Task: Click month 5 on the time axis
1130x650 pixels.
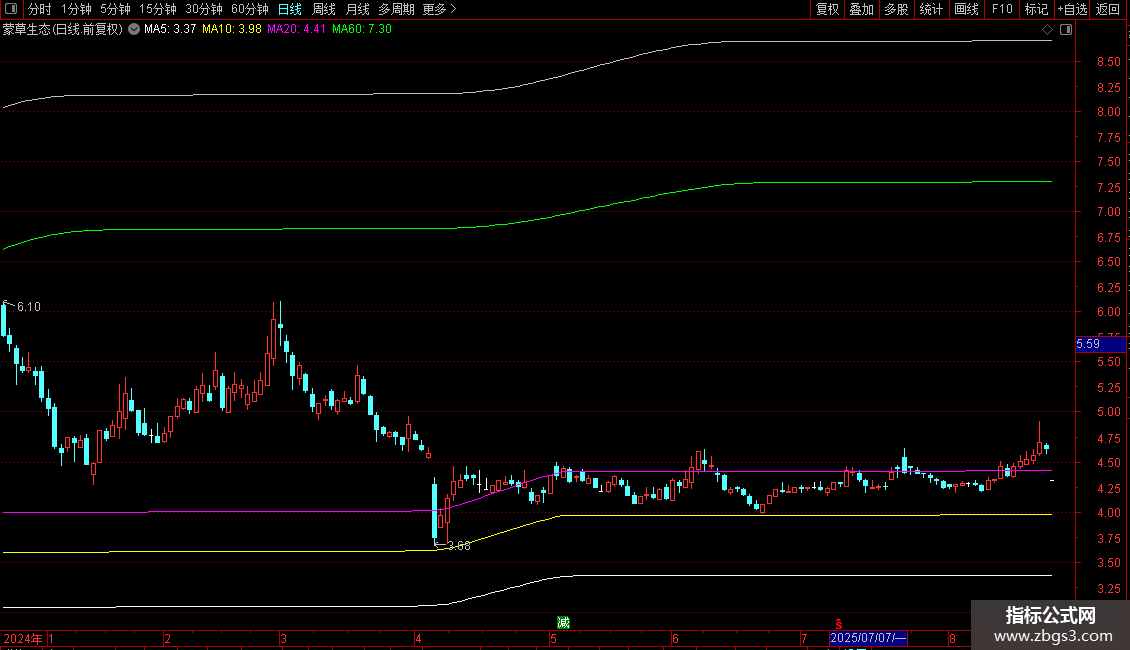Action: pos(553,638)
